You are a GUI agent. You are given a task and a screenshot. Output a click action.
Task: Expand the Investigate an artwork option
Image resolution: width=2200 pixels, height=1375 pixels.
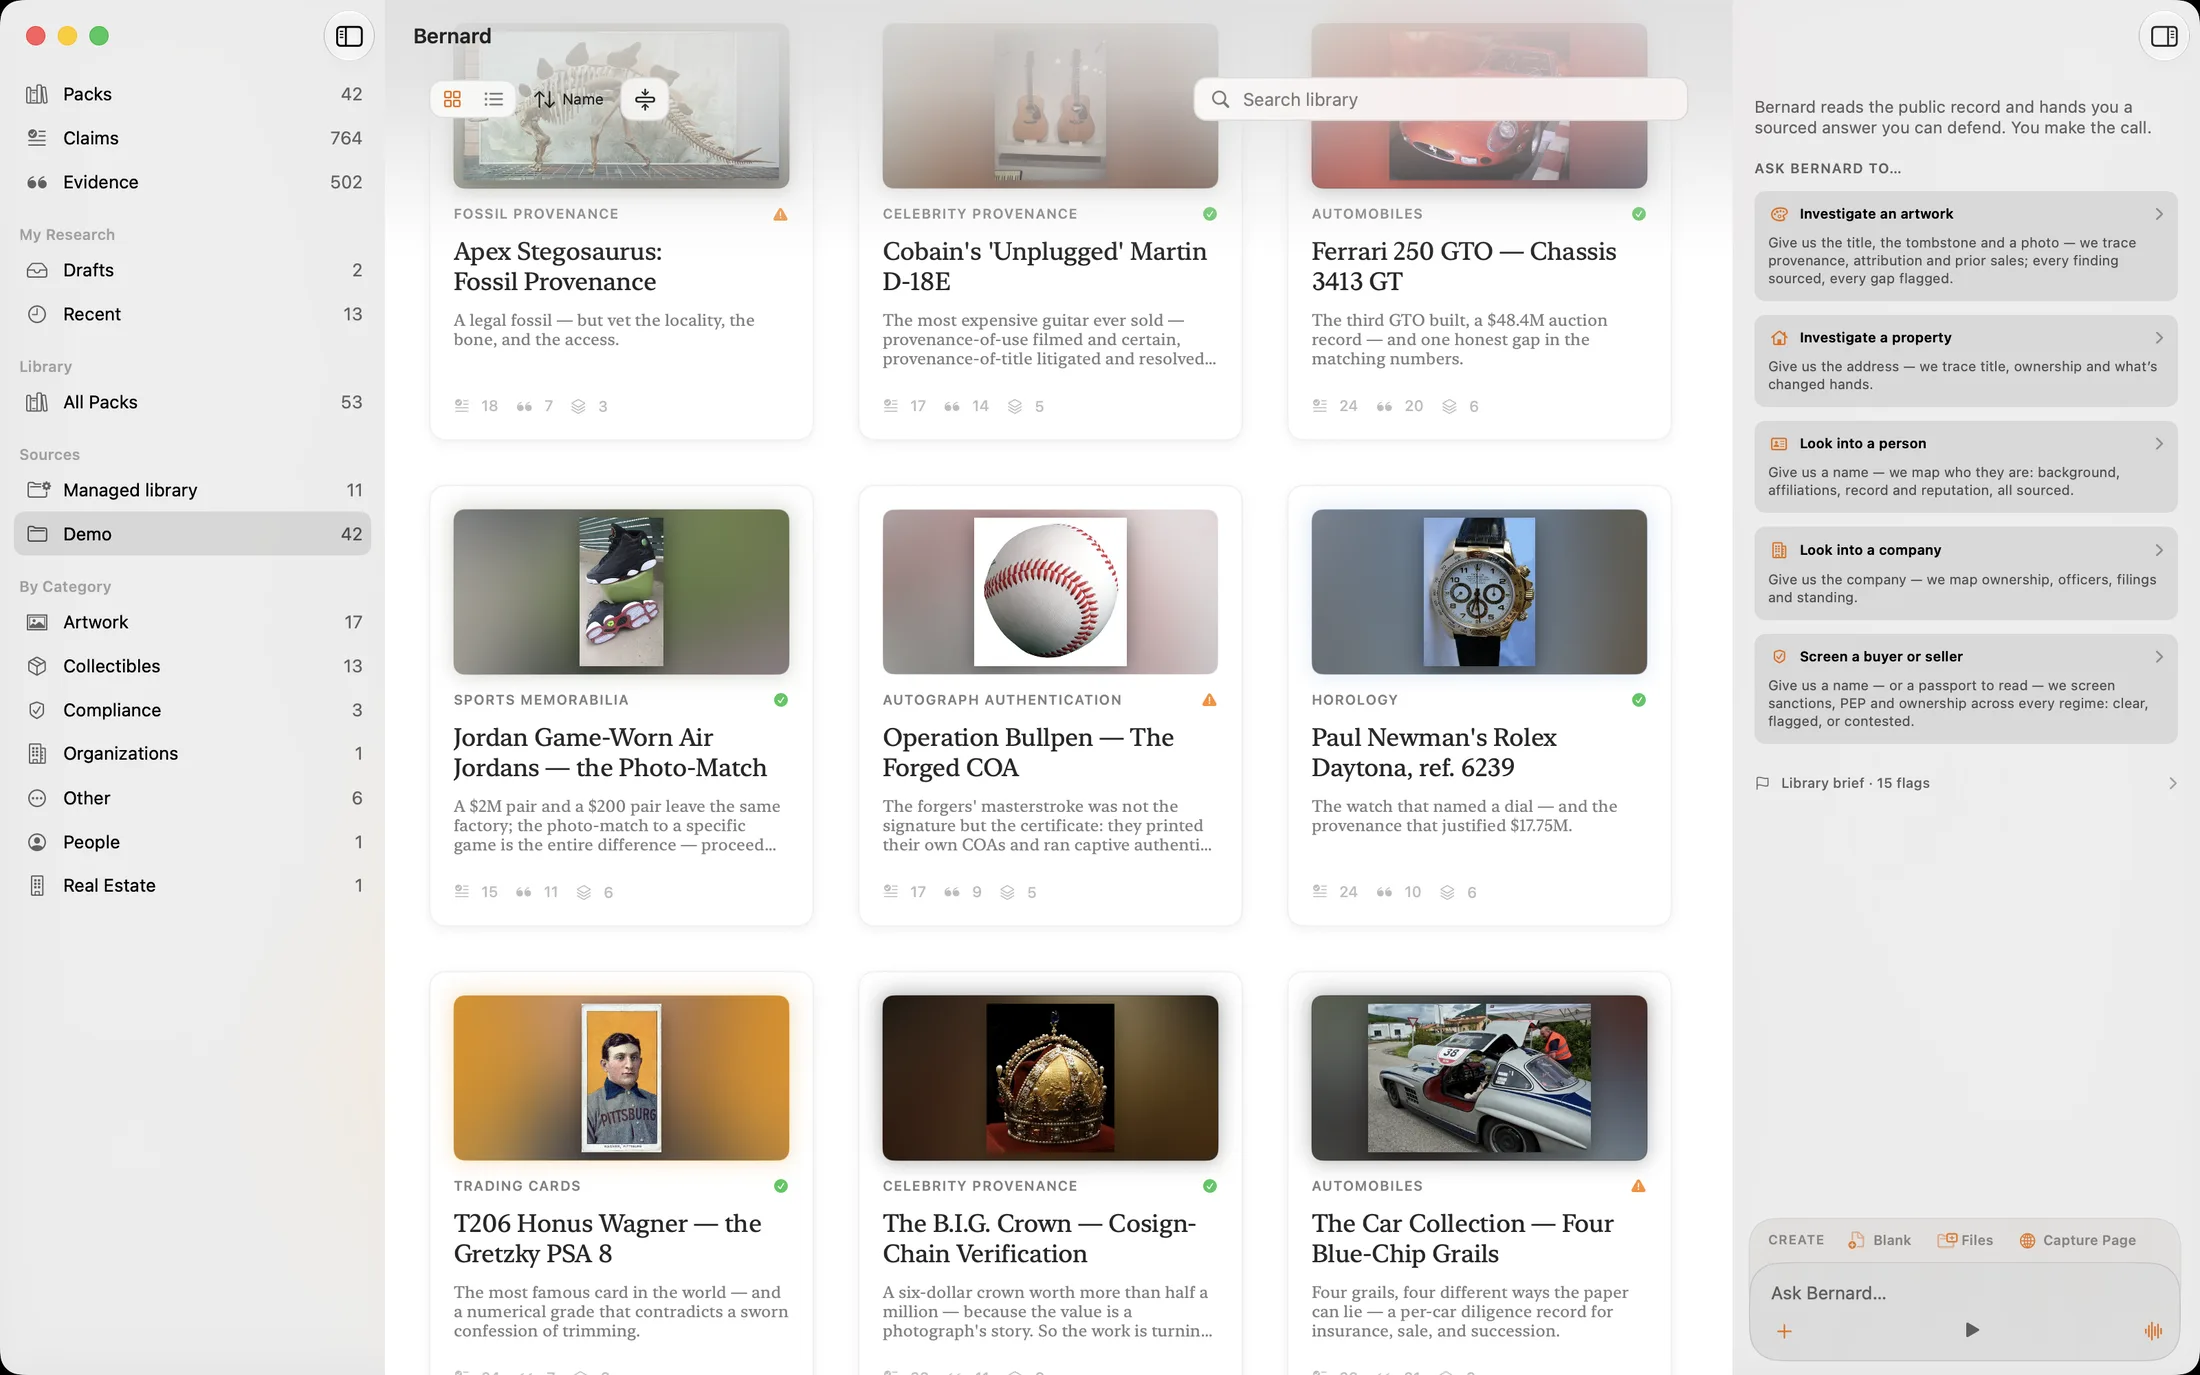(1965, 246)
